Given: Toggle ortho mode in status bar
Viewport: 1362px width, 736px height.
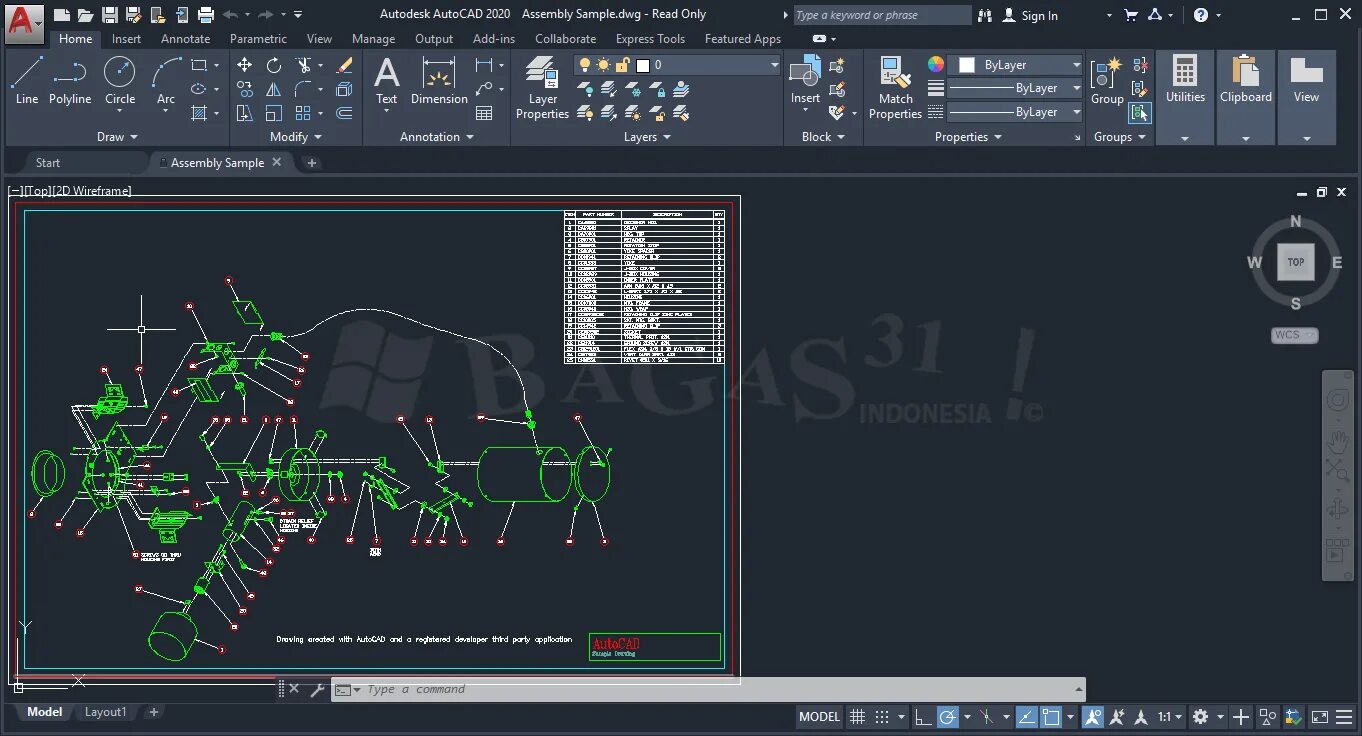Looking at the screenshot, I should pos(923,717).
